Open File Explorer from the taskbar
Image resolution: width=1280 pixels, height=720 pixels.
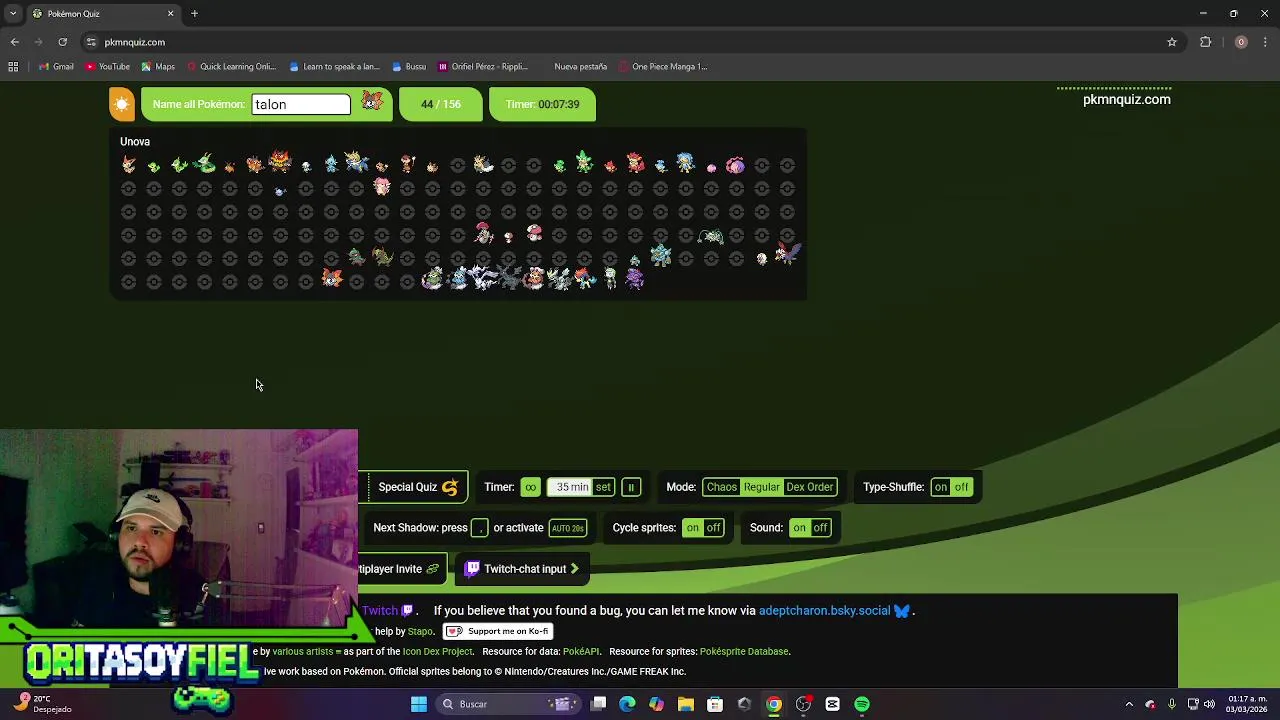(x=686, y=704)
